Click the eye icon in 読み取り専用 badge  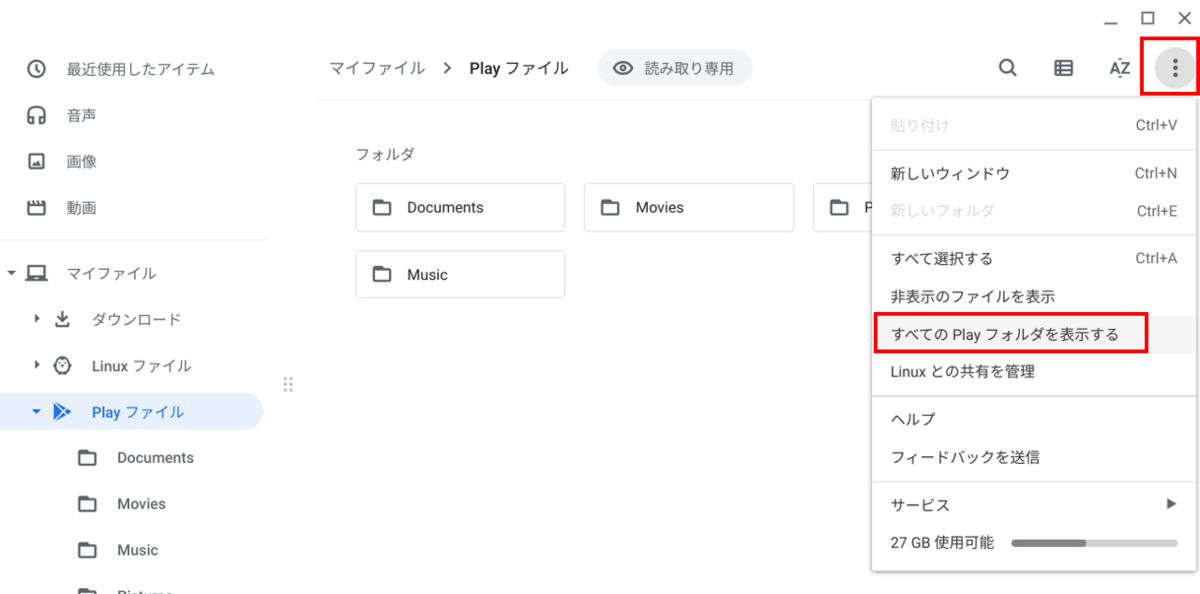tap(624, 68)
